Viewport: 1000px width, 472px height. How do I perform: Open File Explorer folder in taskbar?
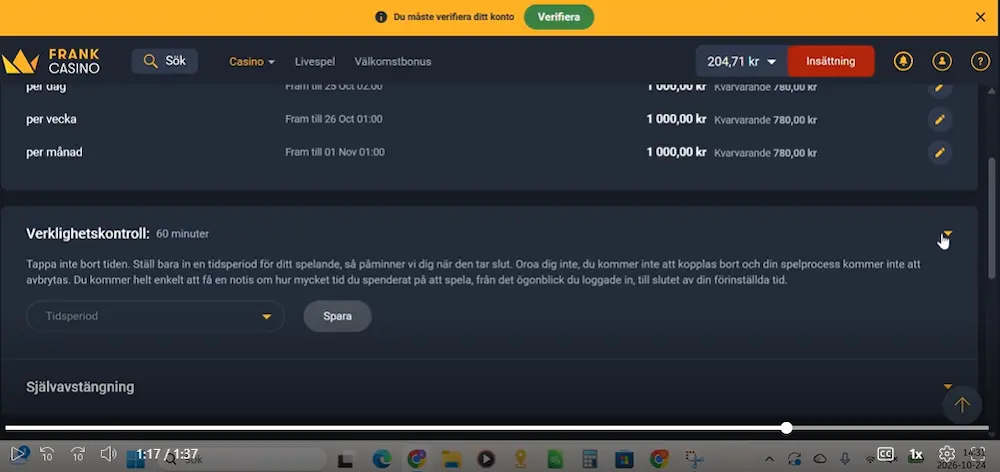452,459
